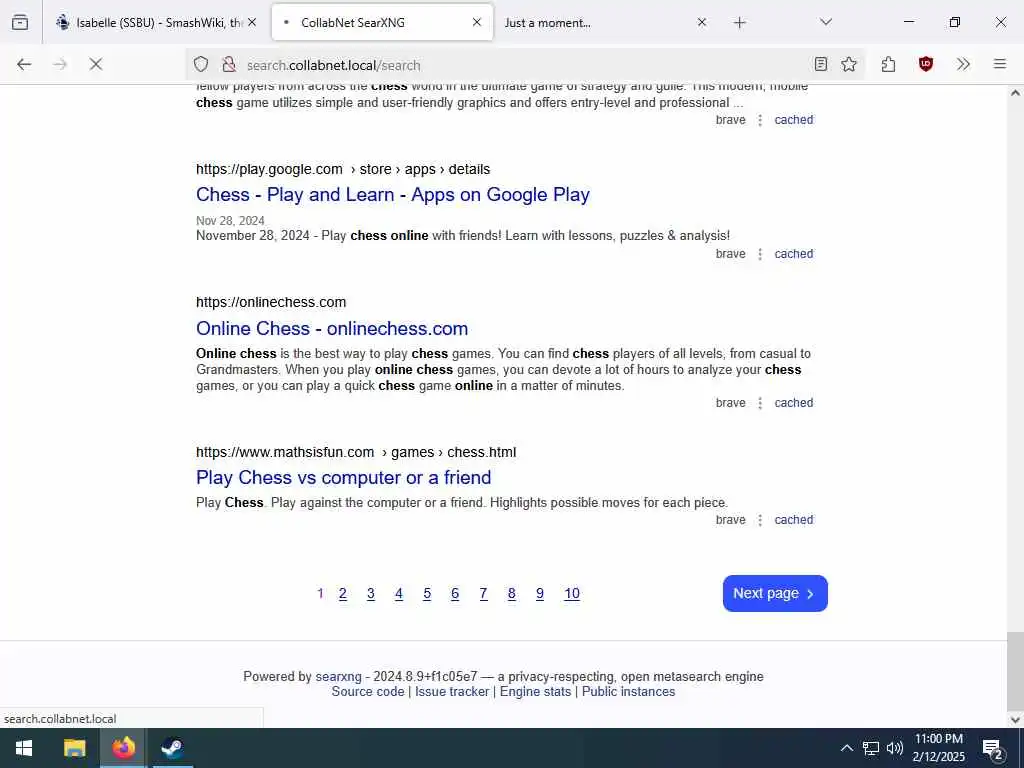Close the Isabelle SmashWiki tab
The image size is (1024, 768).
click(x=252, y=22)
